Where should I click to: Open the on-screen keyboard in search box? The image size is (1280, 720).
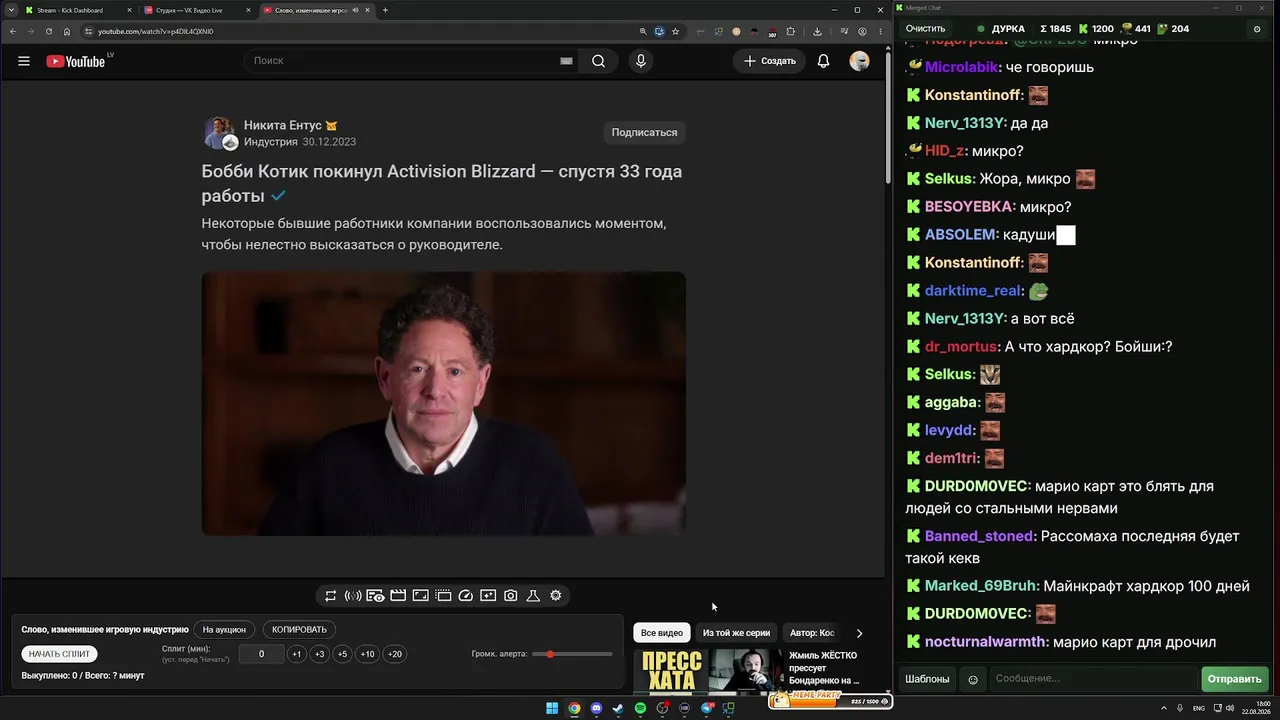tap(566, 61)
